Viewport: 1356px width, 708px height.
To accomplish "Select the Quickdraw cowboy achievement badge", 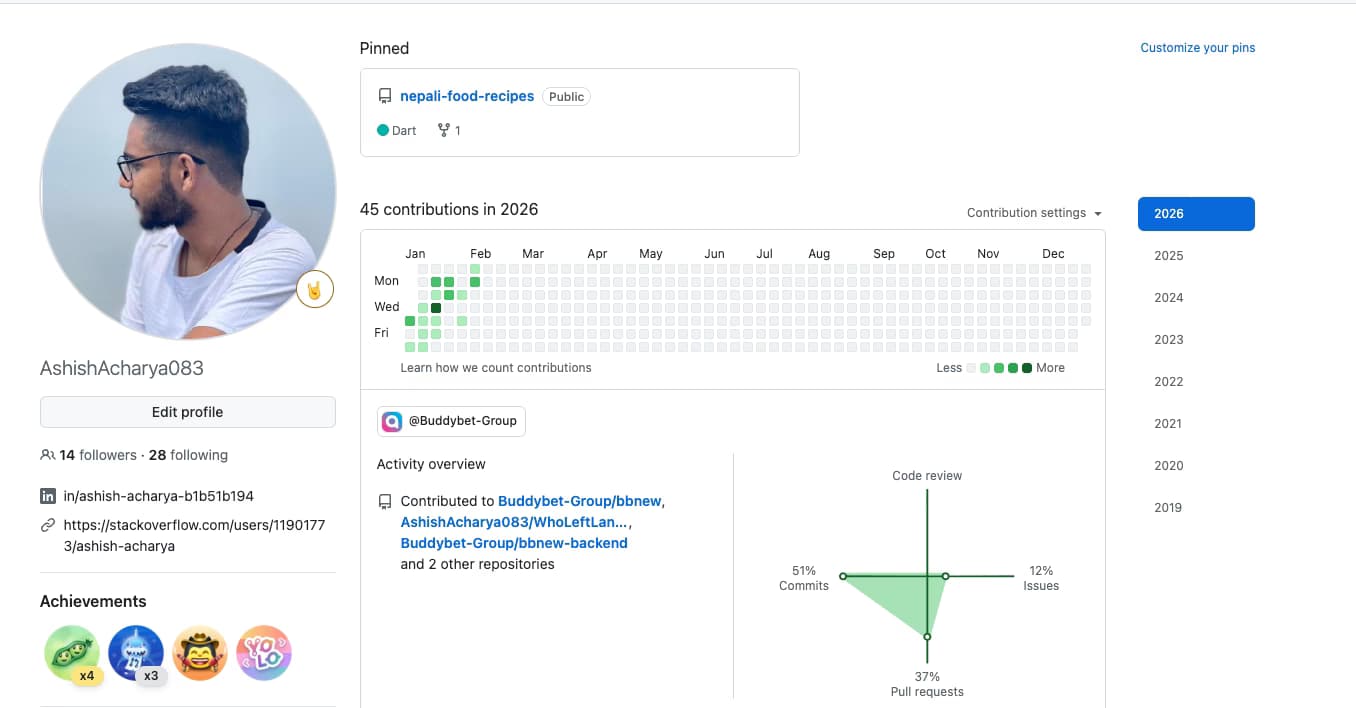I will pos(200,653).
